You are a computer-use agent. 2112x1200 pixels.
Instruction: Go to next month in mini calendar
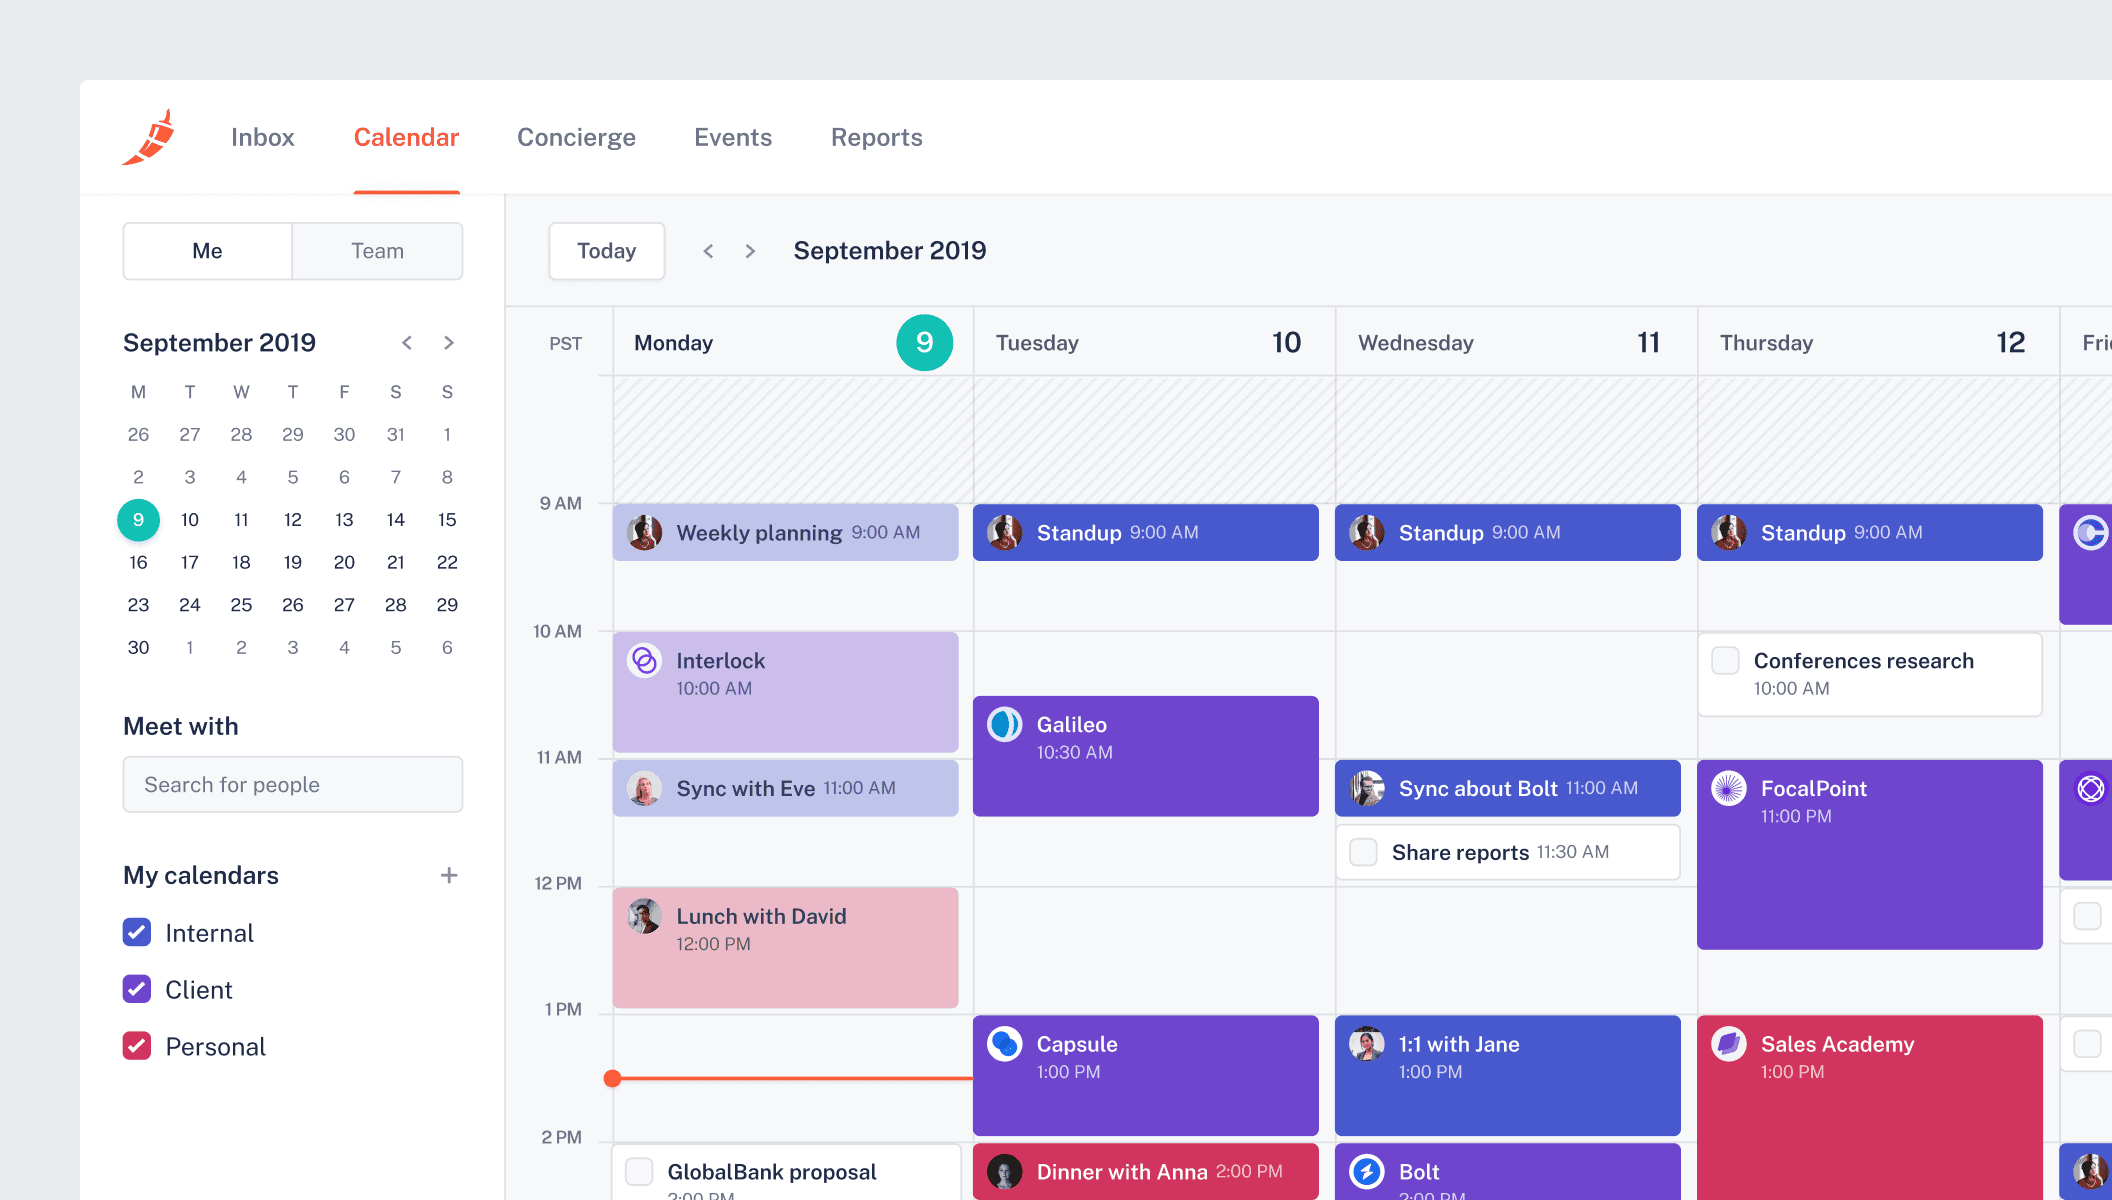(x=449, y=343)
